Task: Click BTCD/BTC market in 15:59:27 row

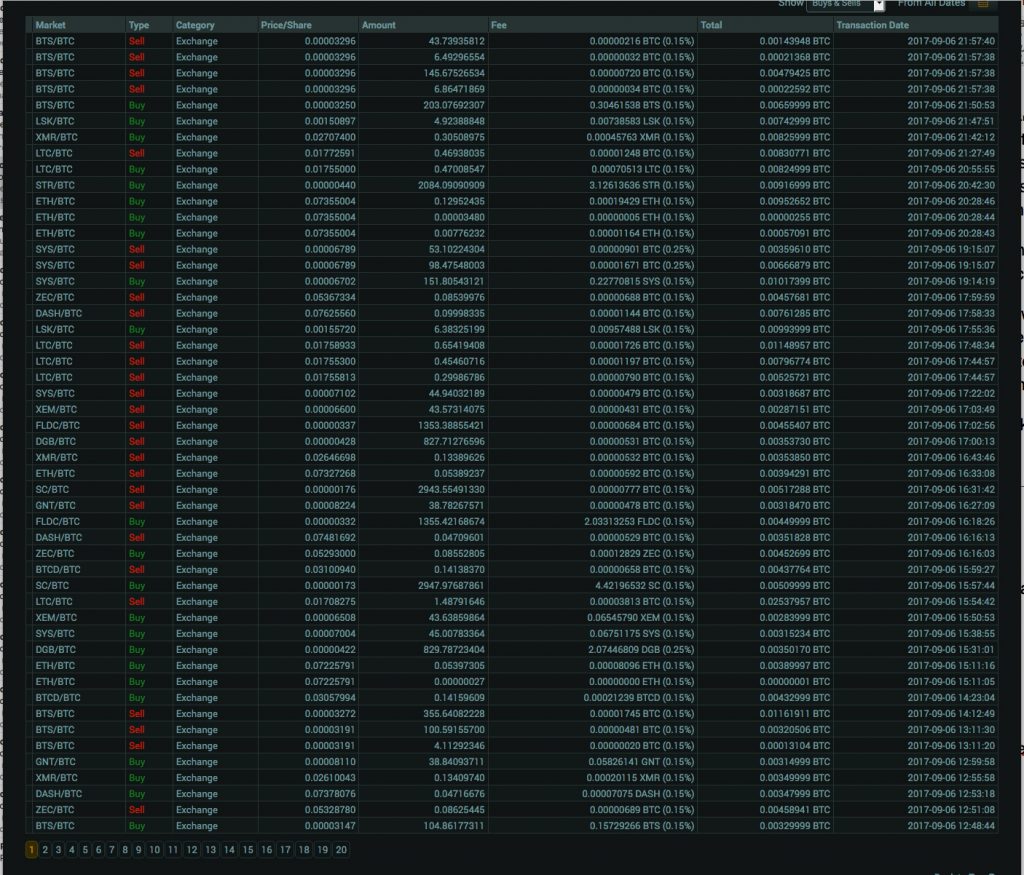Action: [58, 569]
